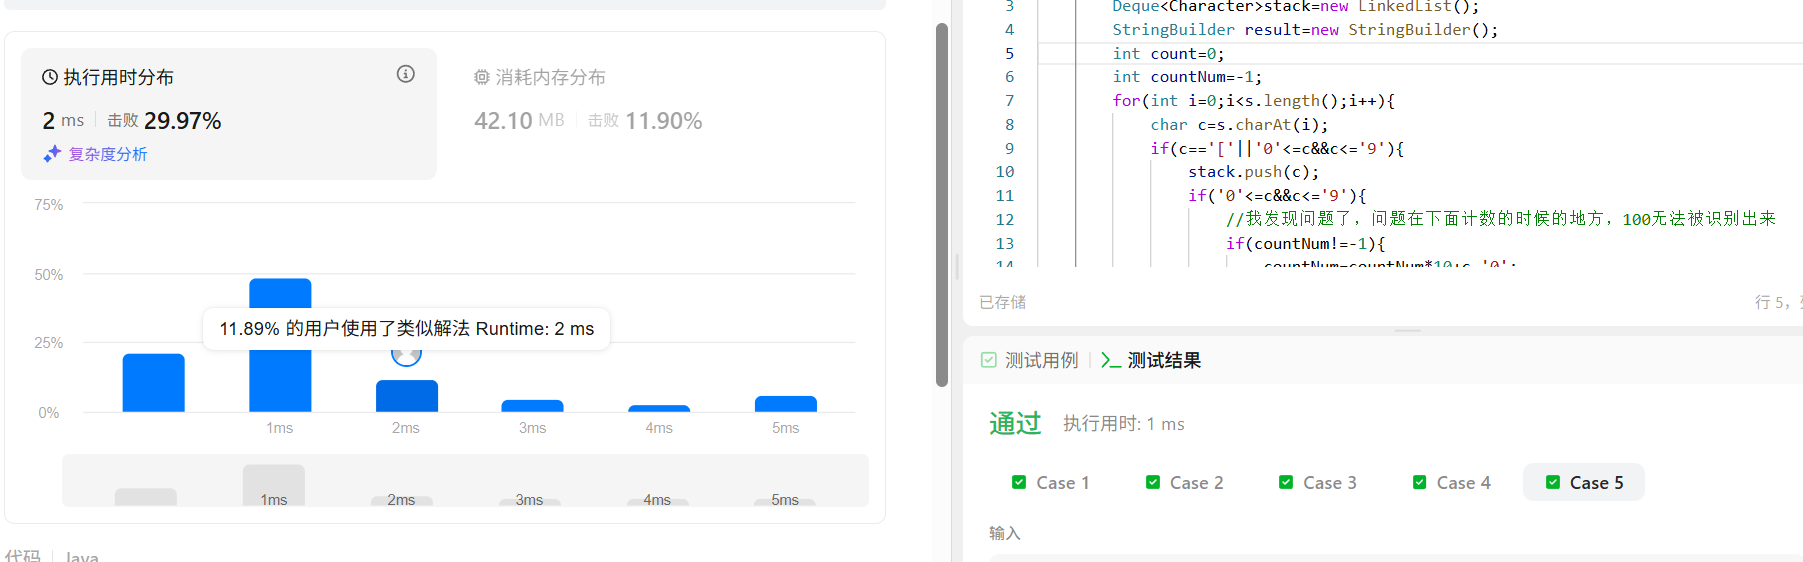The image size is (1803, 562).
Task: Click the 输入 label in test results
Action: pos(1005,533)
